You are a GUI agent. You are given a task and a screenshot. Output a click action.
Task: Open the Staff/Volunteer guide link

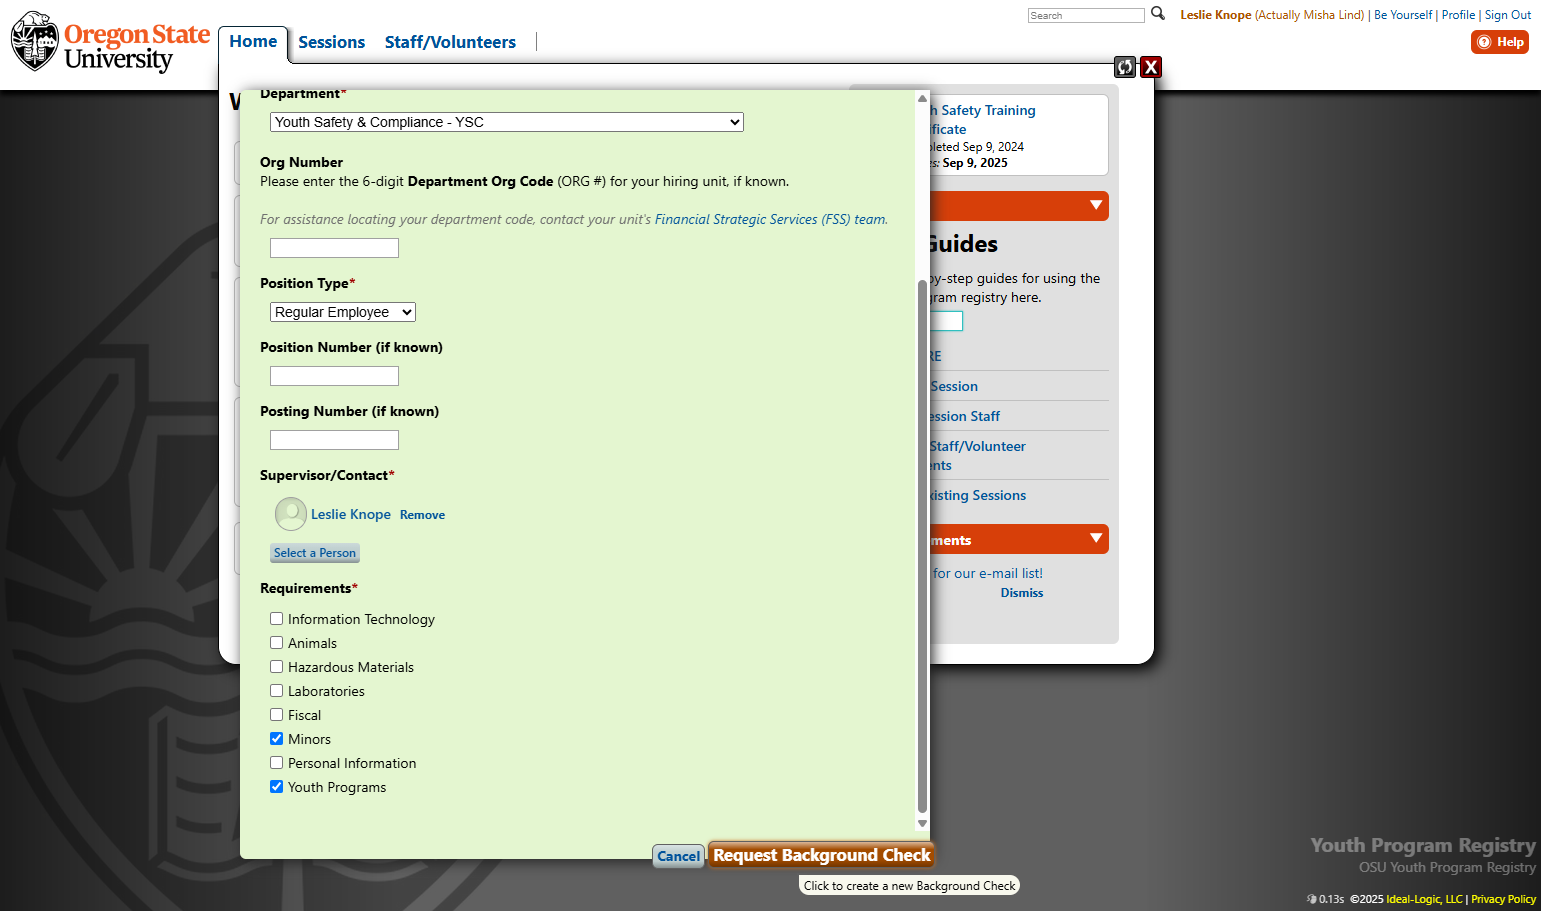(x=977, y=455)
